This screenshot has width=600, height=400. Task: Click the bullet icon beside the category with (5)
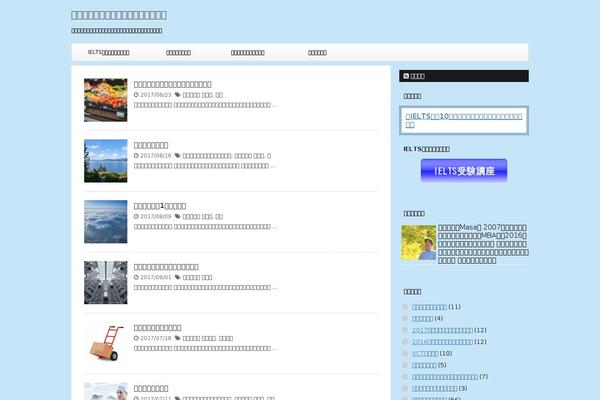(405, 365)
